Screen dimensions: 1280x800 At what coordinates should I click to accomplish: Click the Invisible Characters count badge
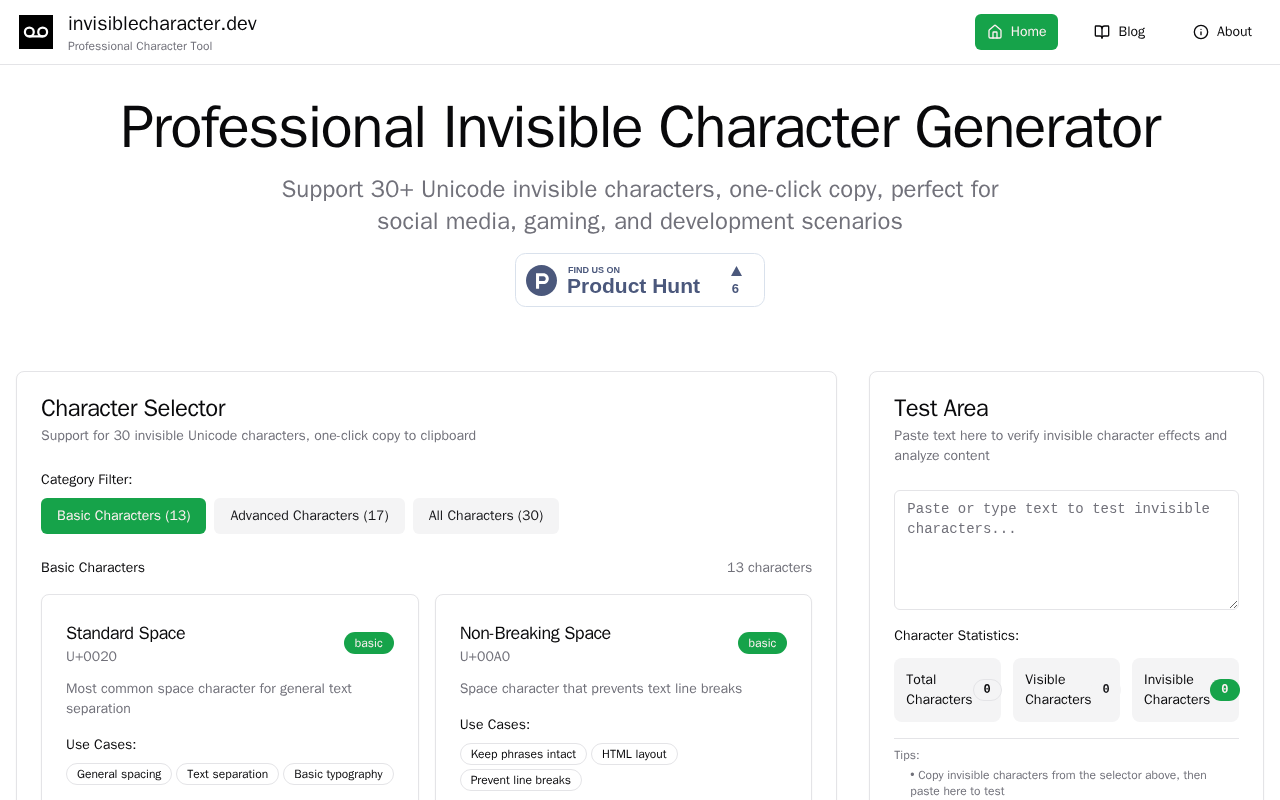click(x=1224, y=690)
